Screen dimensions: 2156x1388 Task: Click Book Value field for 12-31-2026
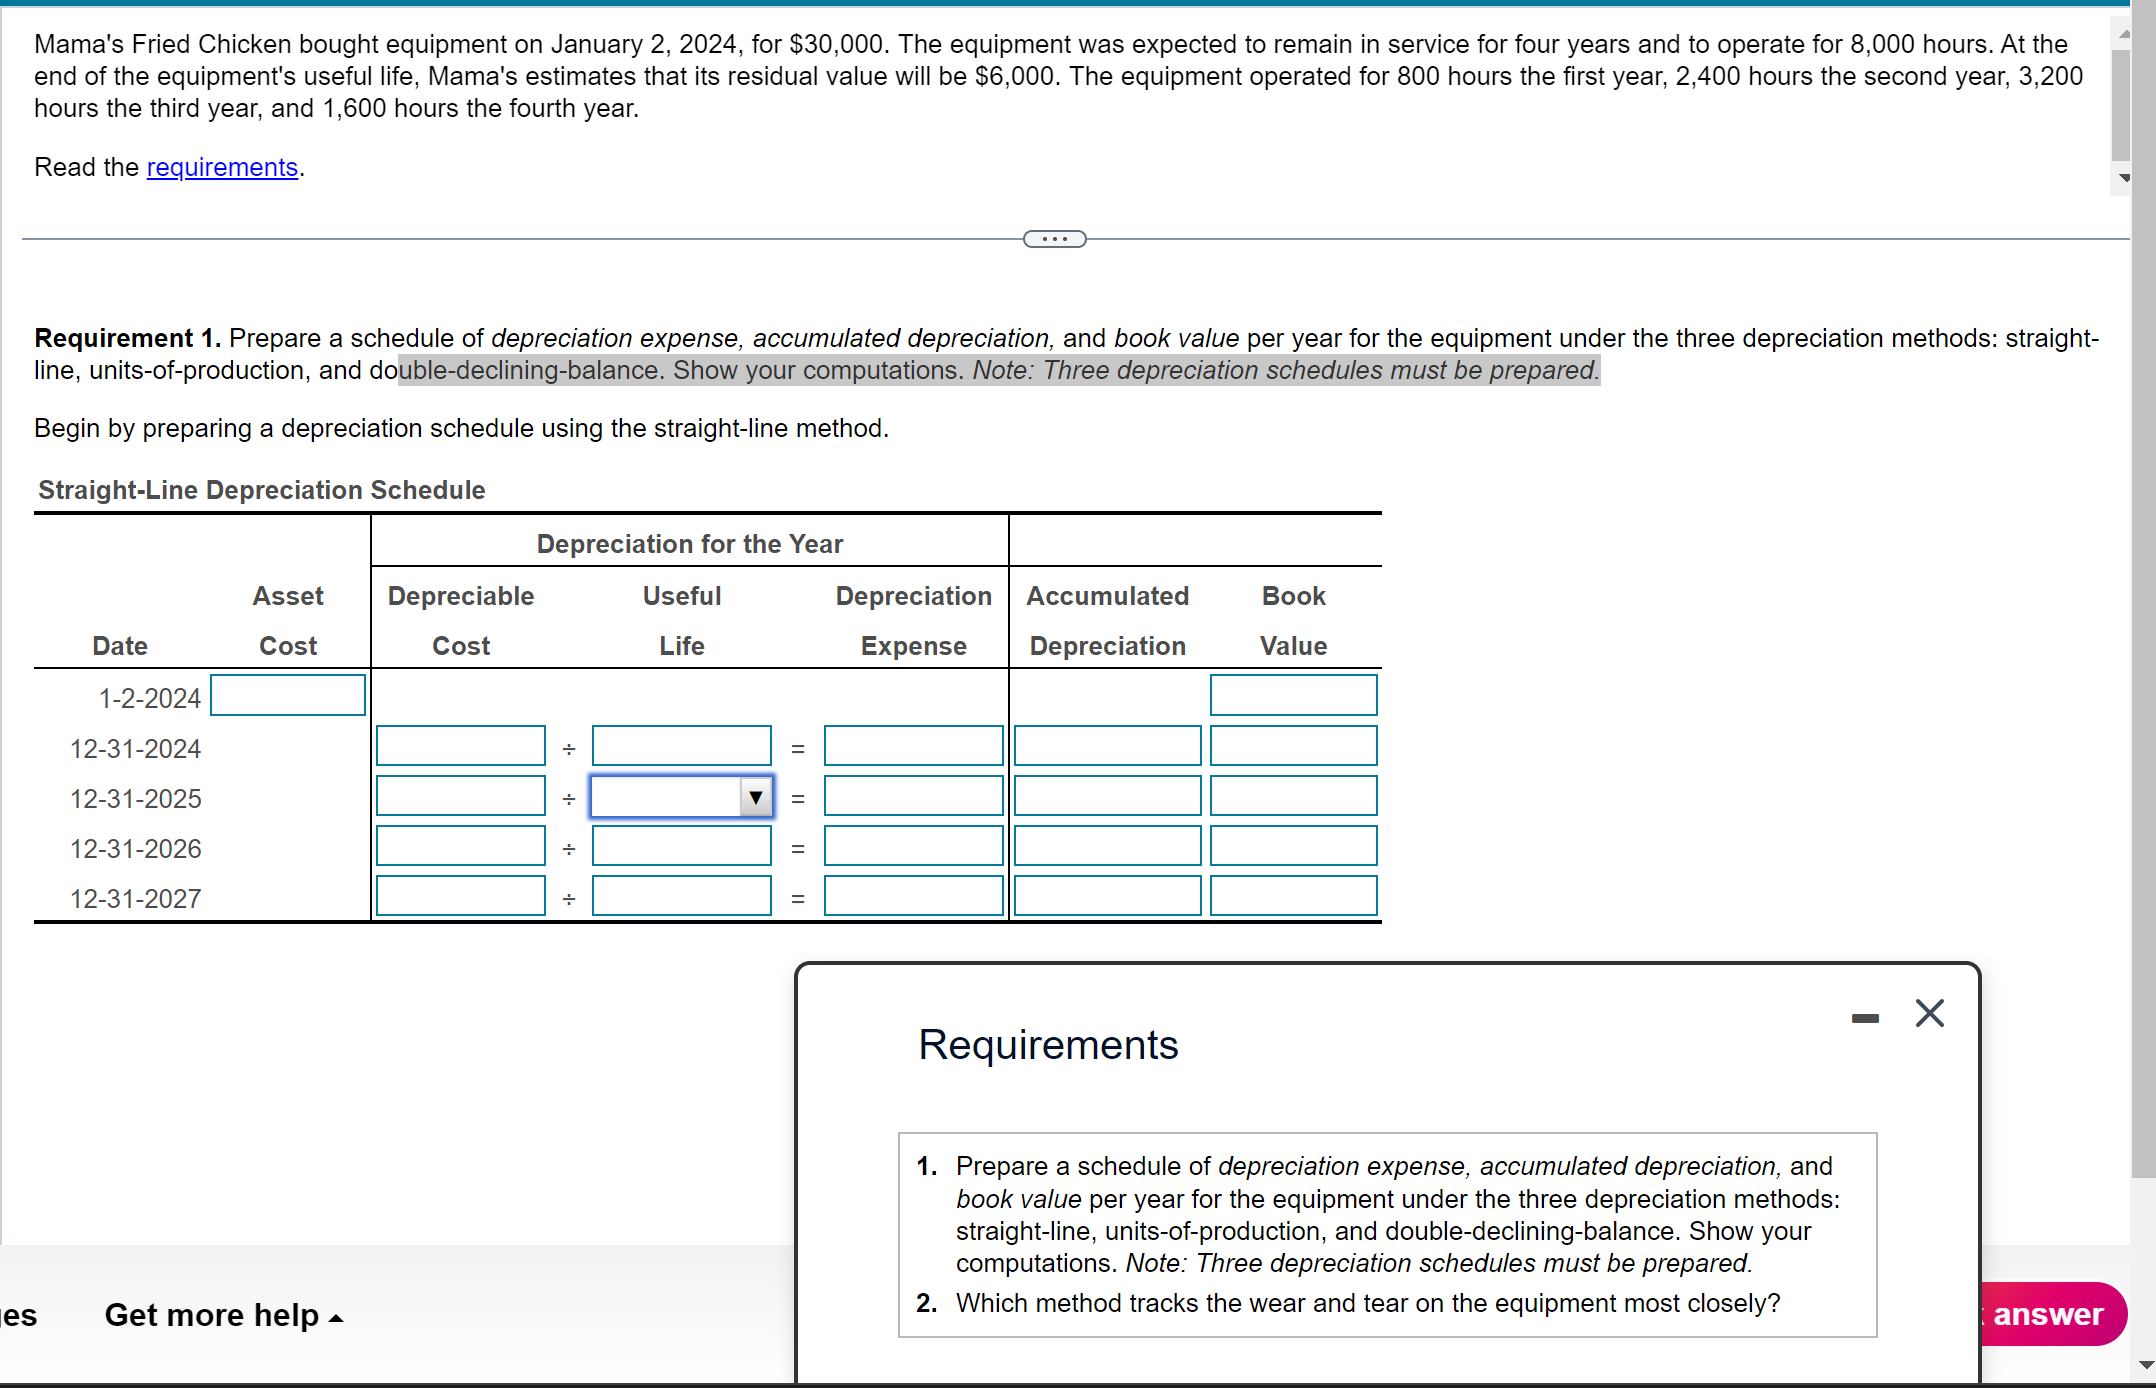(x=1293, y=846)
